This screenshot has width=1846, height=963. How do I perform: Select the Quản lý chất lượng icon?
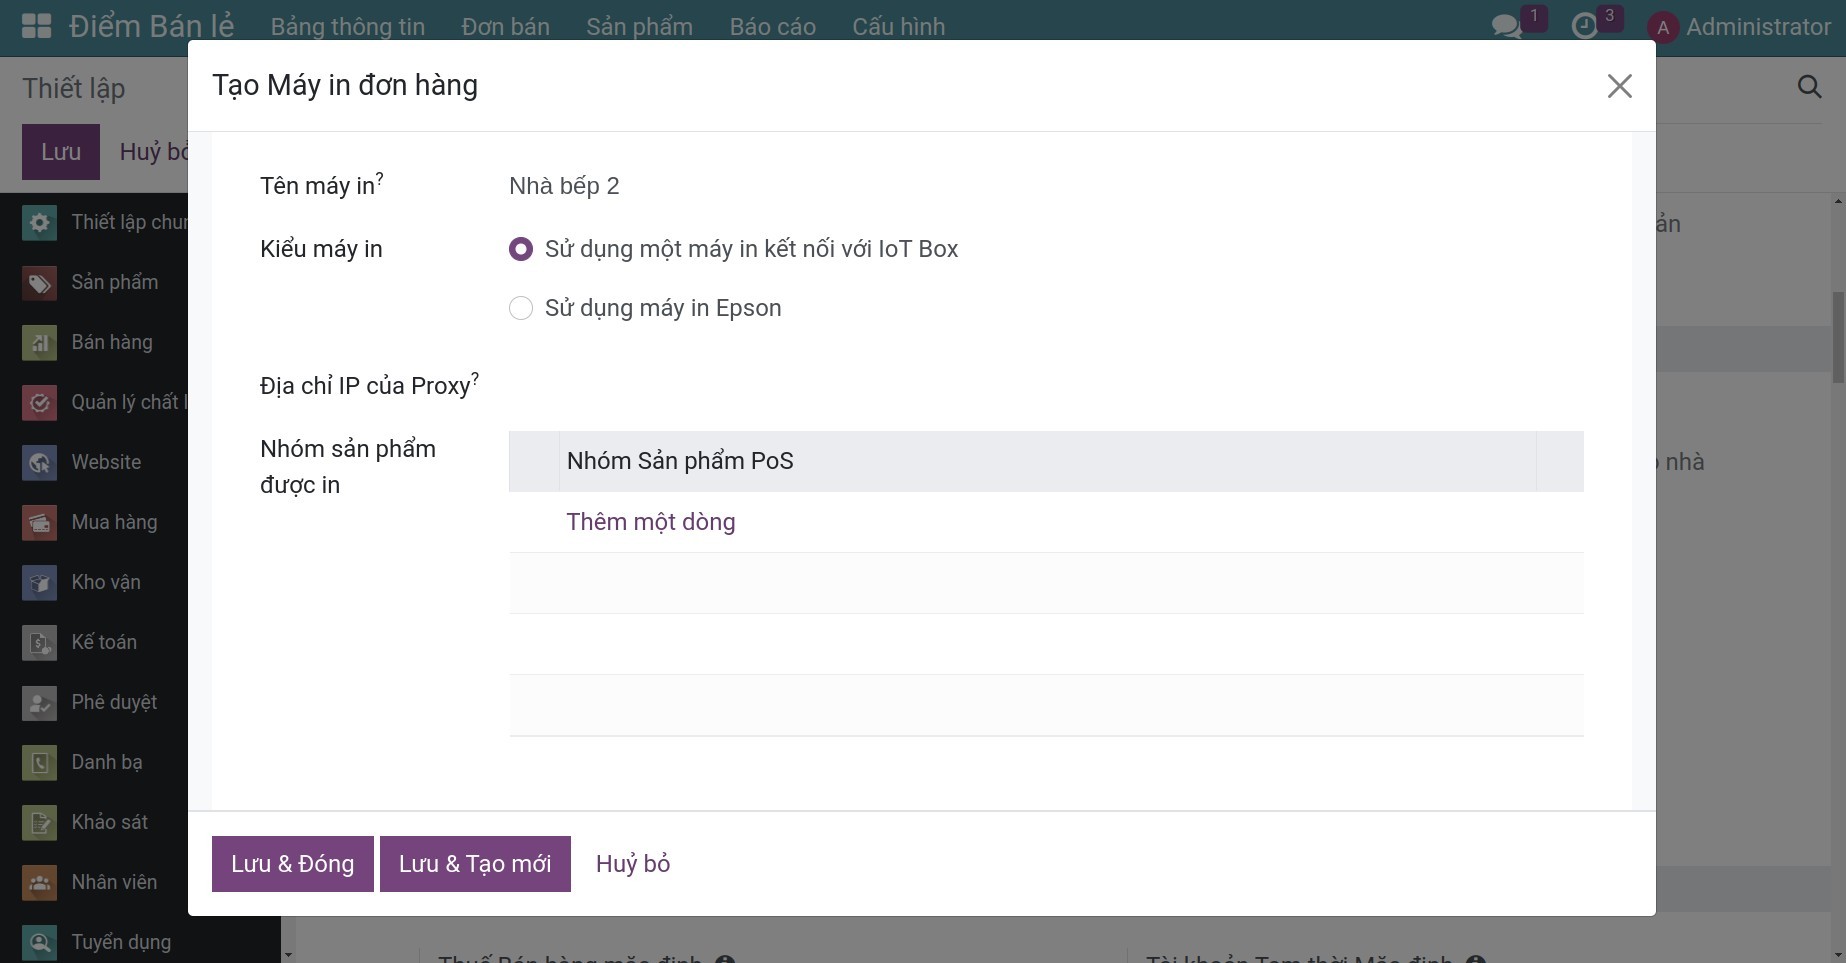coord(39,402)
